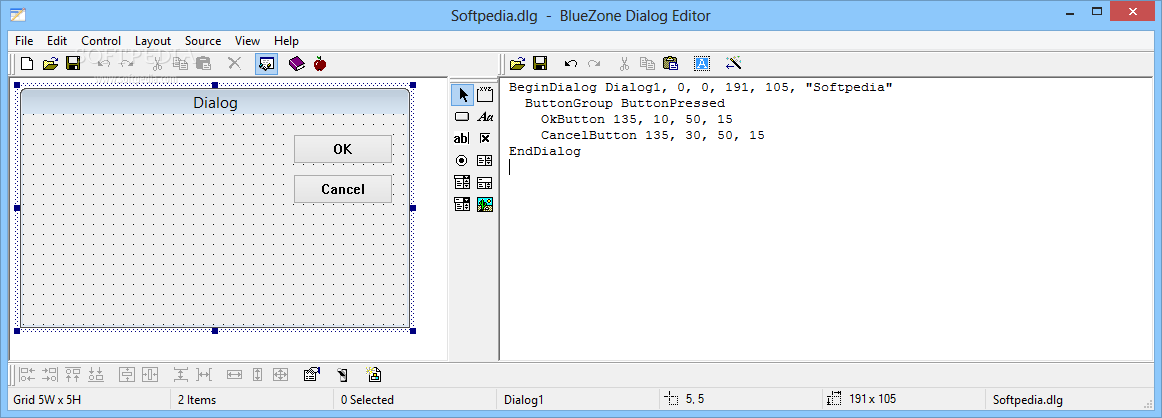Select the pointer arrow tool
The width and height of the screenshot is (1162, 418).
pos(462,95)
